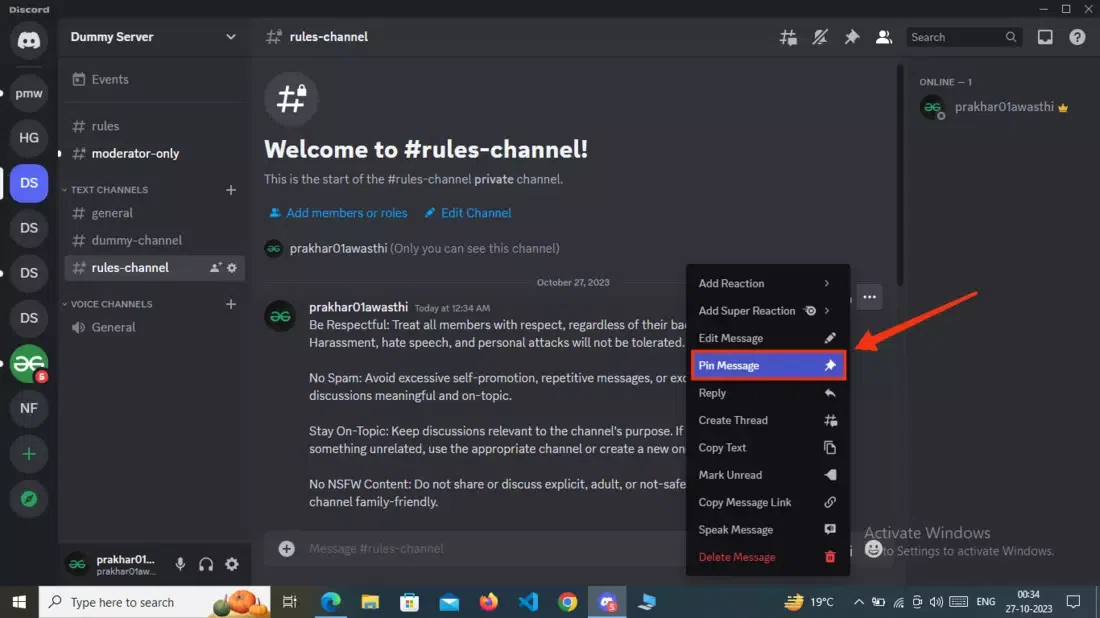This screenshot has height=618, width=1100.
Task: Expand Add Super Reaction submenu
Action: pyautogui.click(x=767, y=311)
